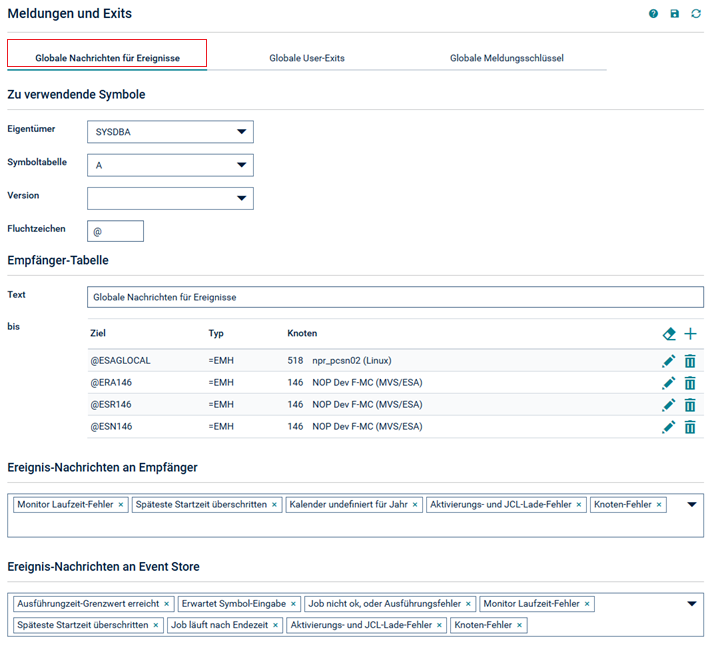The width and height of the screenshot is (710, 654).
Task: Click the Ziel column header
Action: (98, 333)
